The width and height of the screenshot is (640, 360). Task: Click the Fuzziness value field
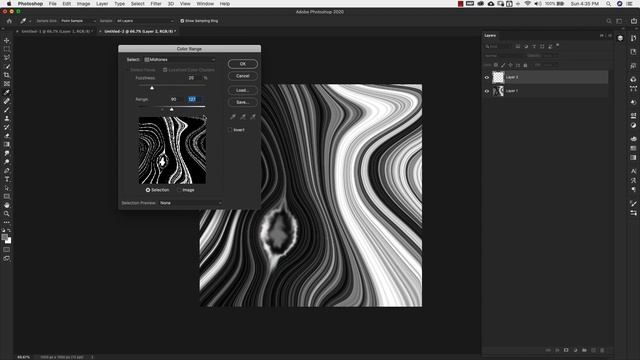192,78
